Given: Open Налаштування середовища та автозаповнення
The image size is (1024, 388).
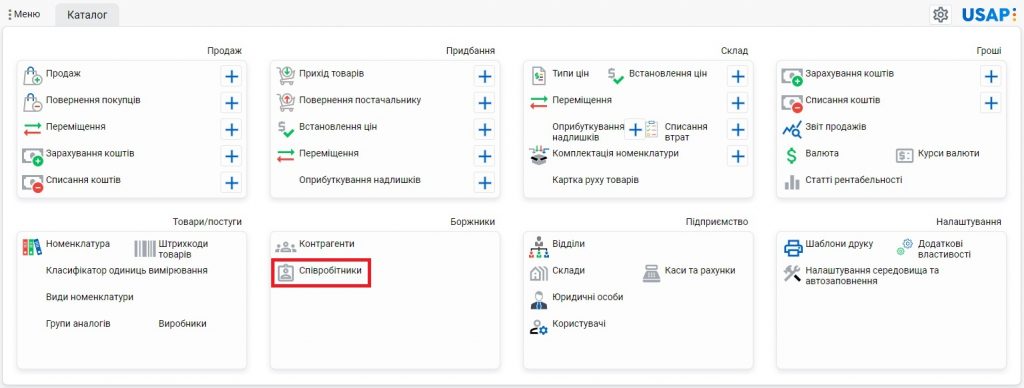Looking at the screenshot, I should tap(872, 275).
